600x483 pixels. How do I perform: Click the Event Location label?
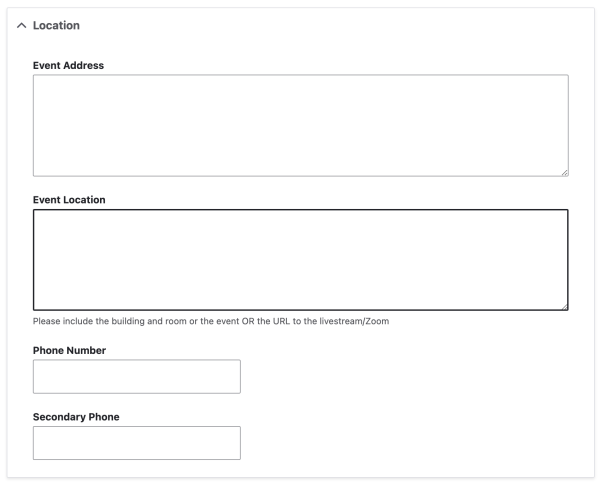coord(69,200)
